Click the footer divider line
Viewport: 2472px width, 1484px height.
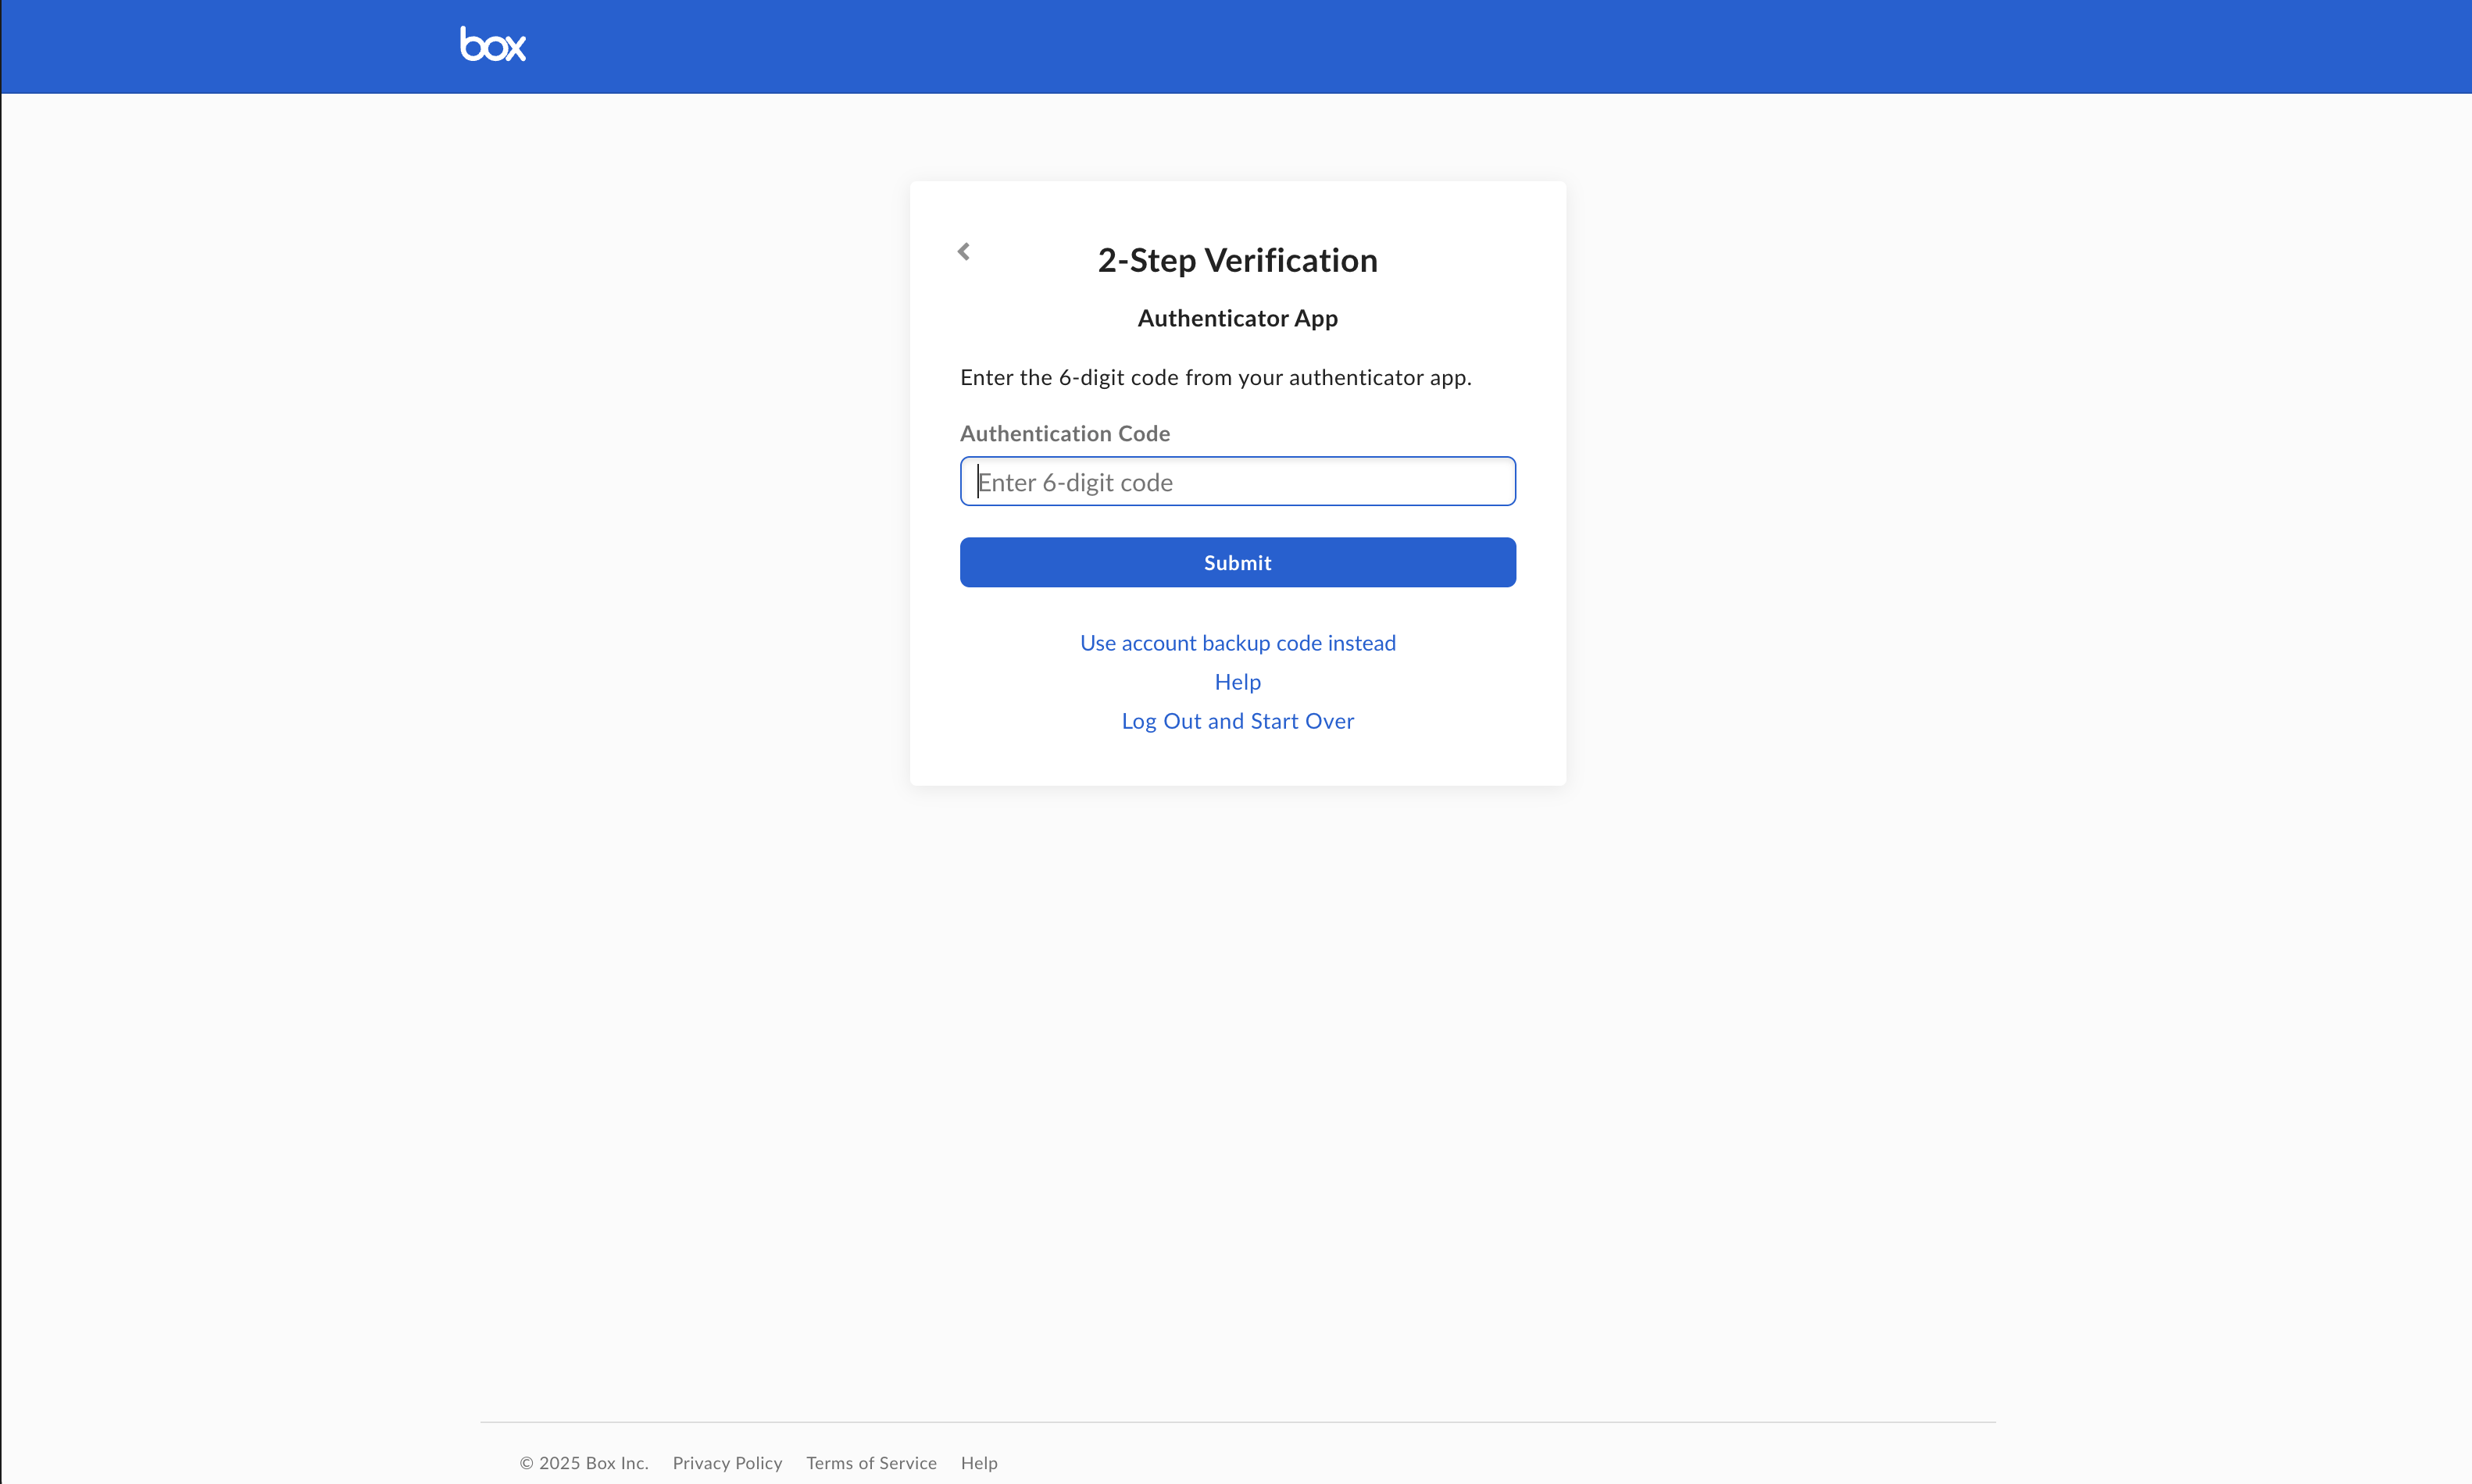(x=1237, y=1422)
